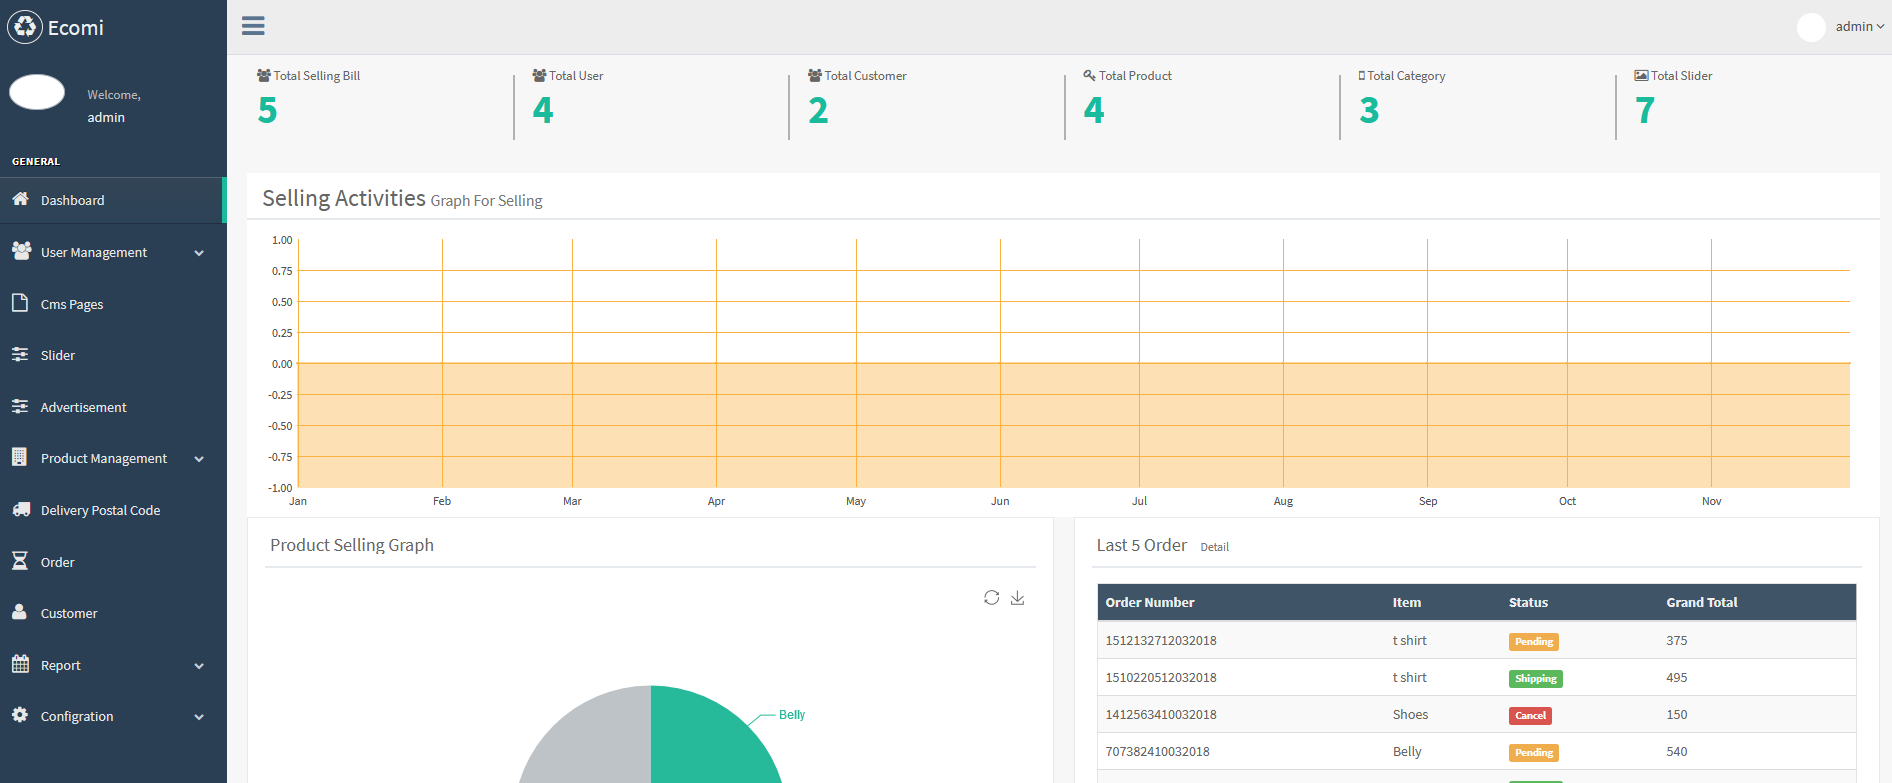Click the Total Slider image icon
The width and height of the screenshot is (1892, 783).
click(1641, 76)
